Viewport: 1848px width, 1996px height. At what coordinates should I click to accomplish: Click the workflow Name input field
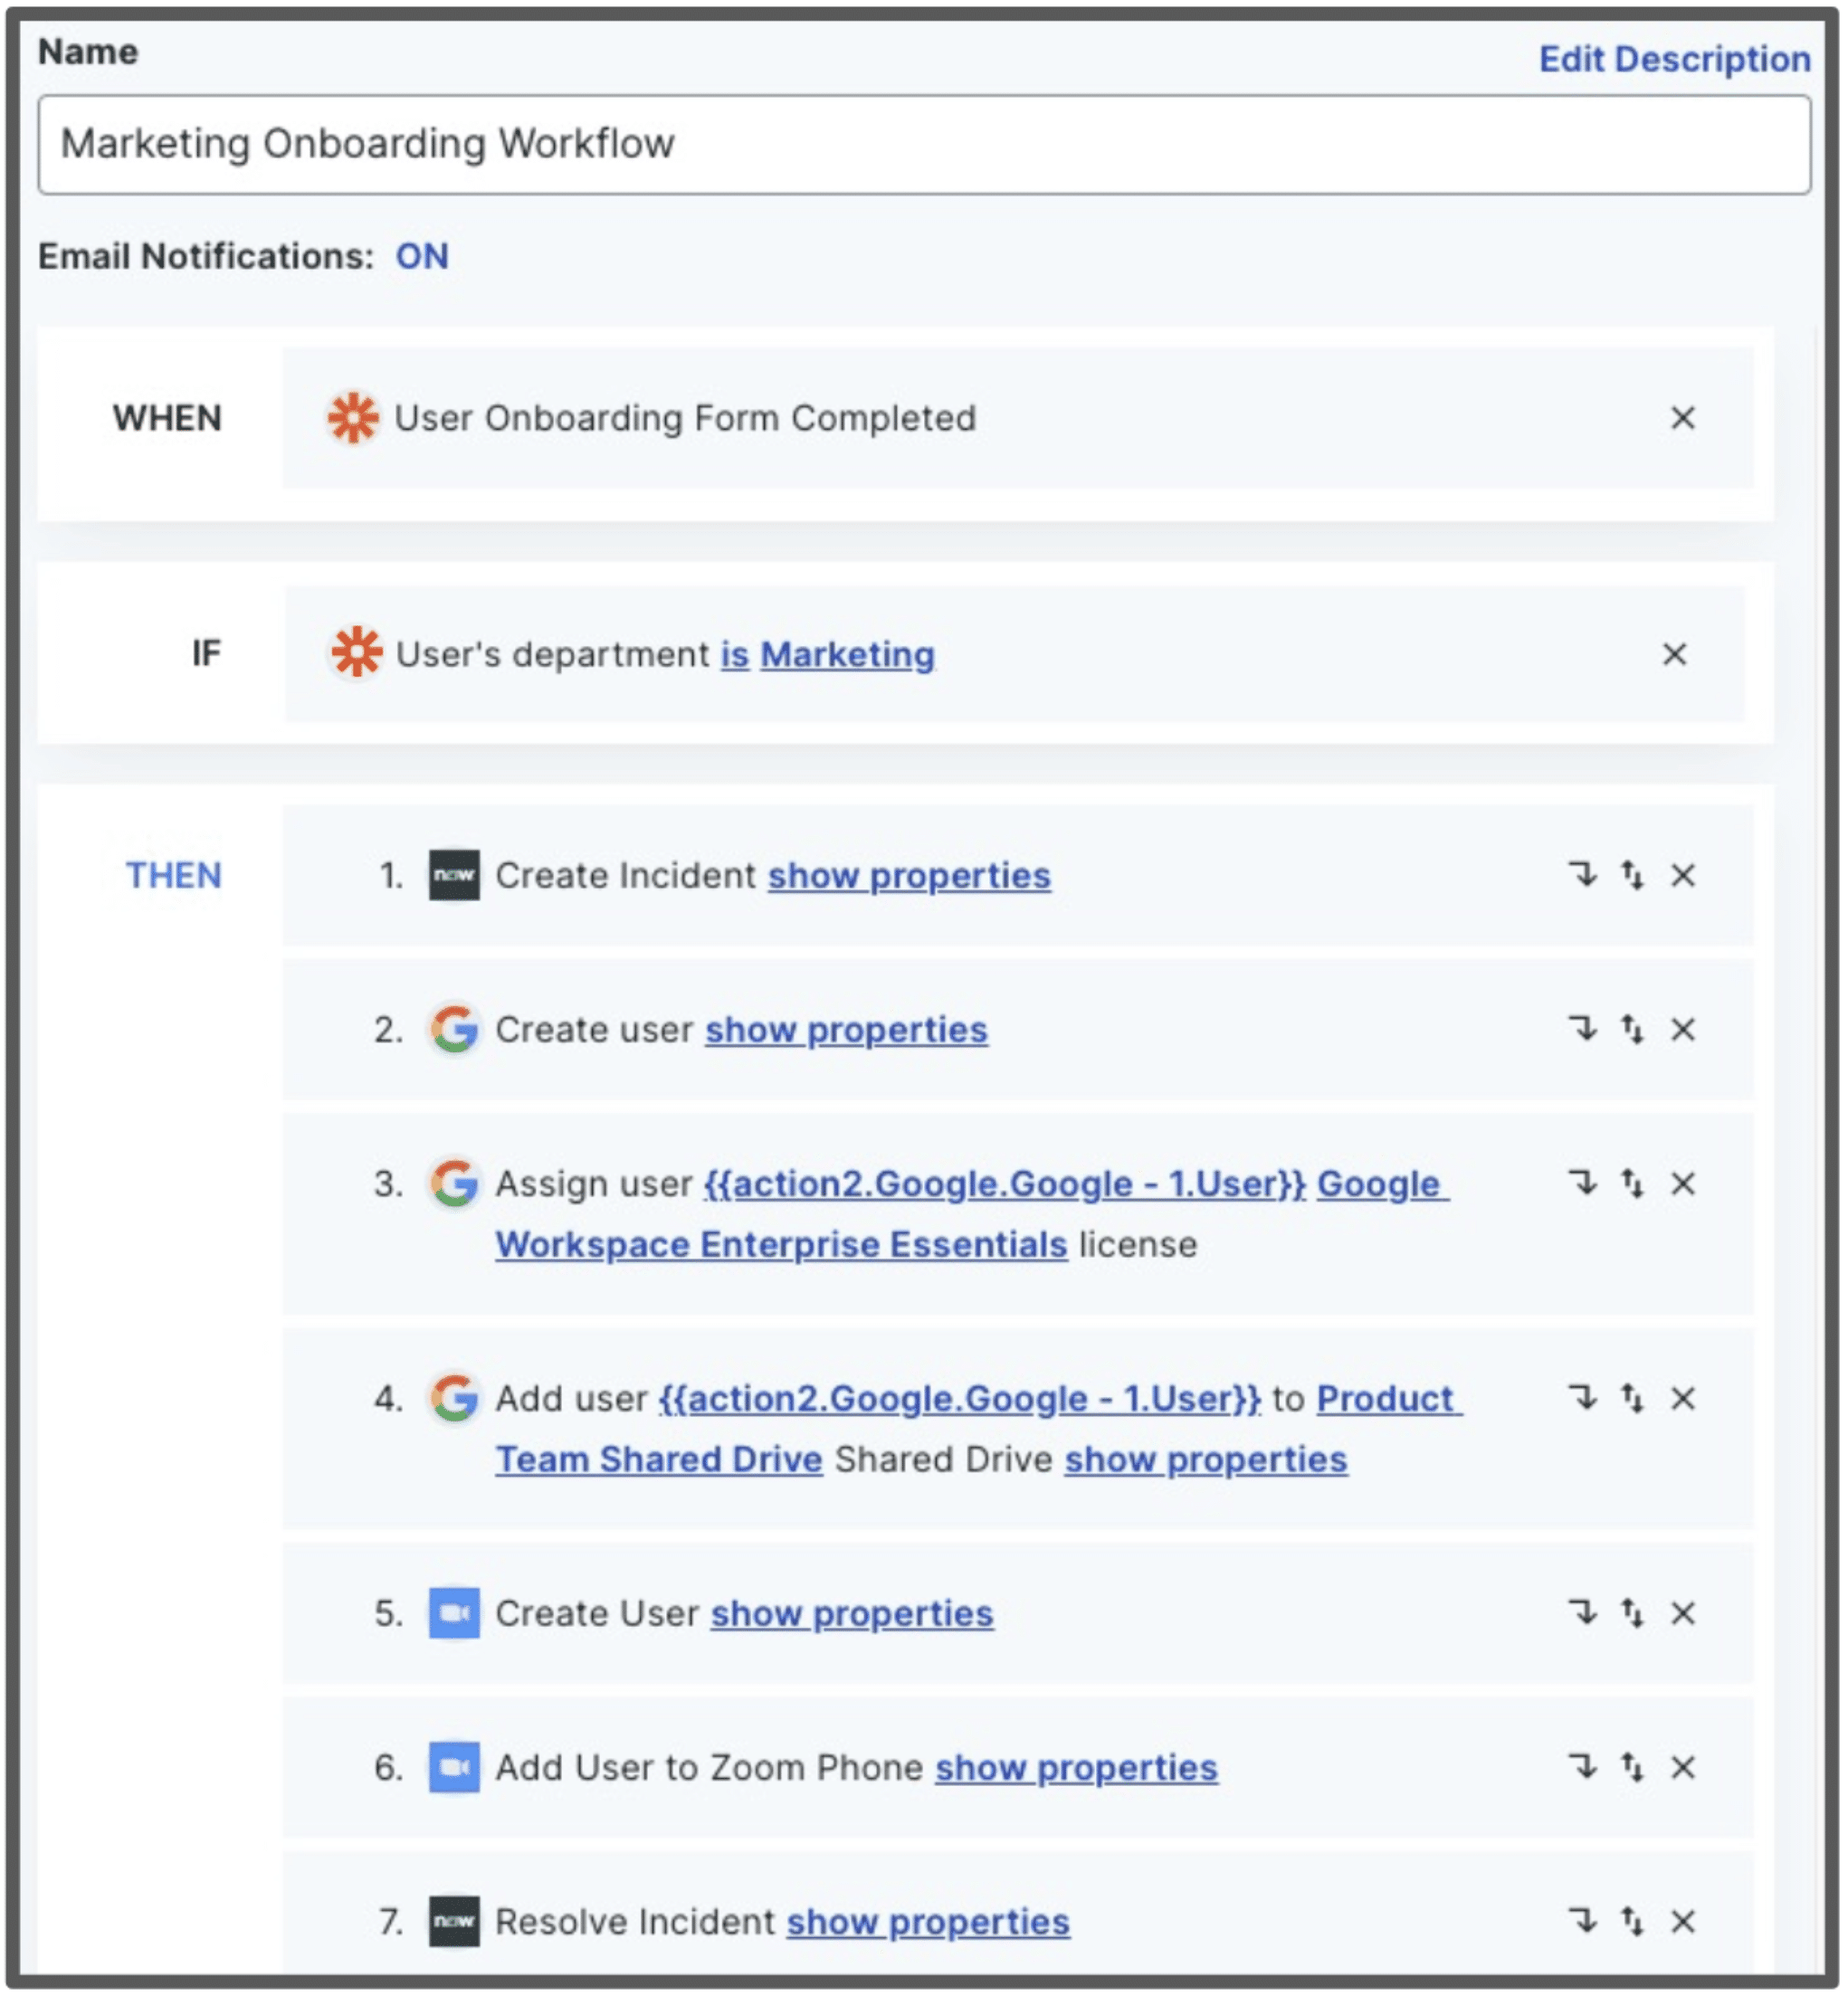point(923,145)
